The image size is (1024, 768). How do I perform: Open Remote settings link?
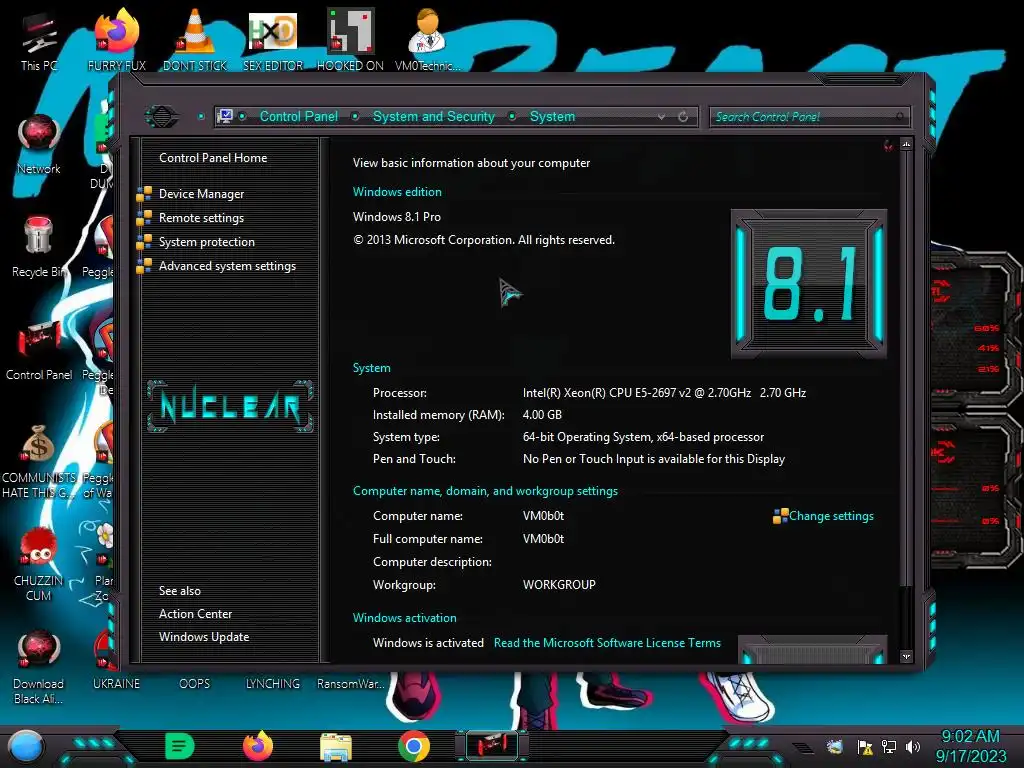pyautogui.click(x=201, y=218)
